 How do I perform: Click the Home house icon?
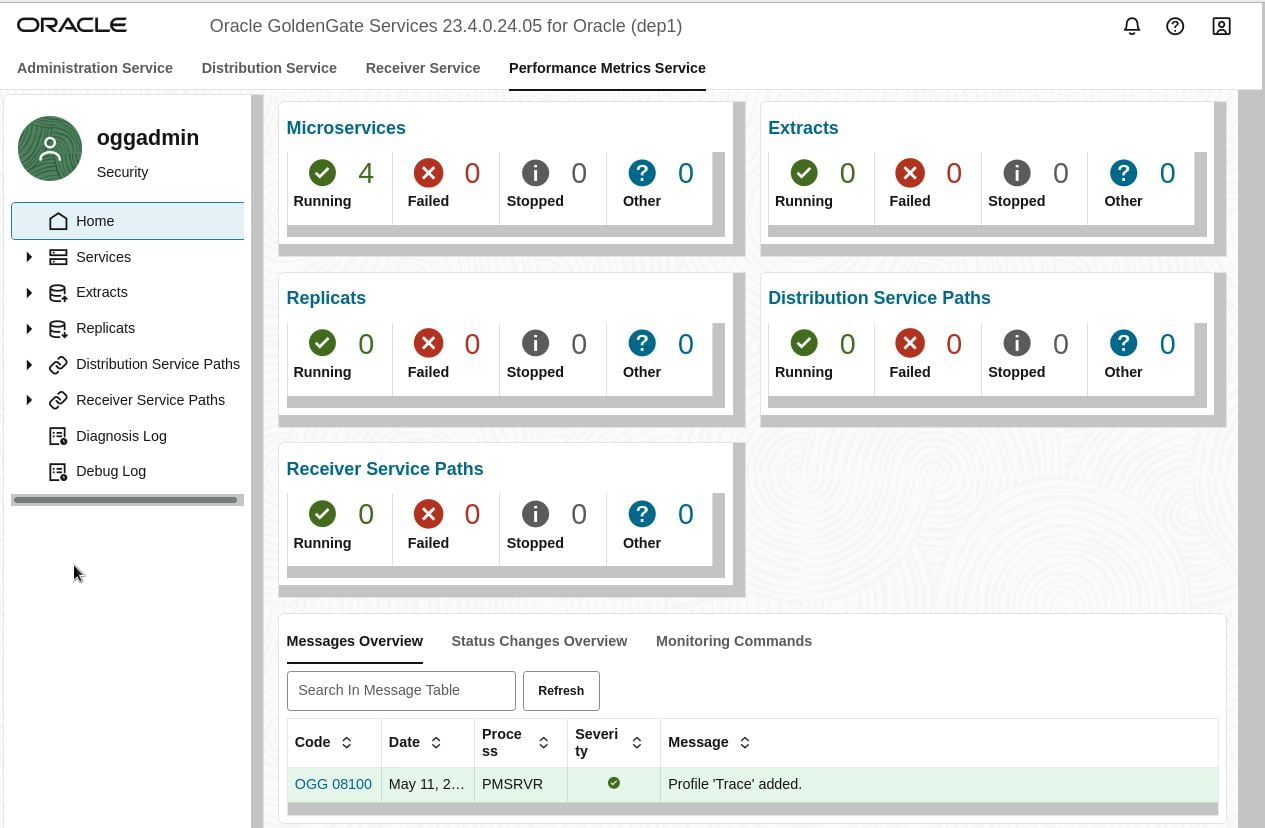58,221
